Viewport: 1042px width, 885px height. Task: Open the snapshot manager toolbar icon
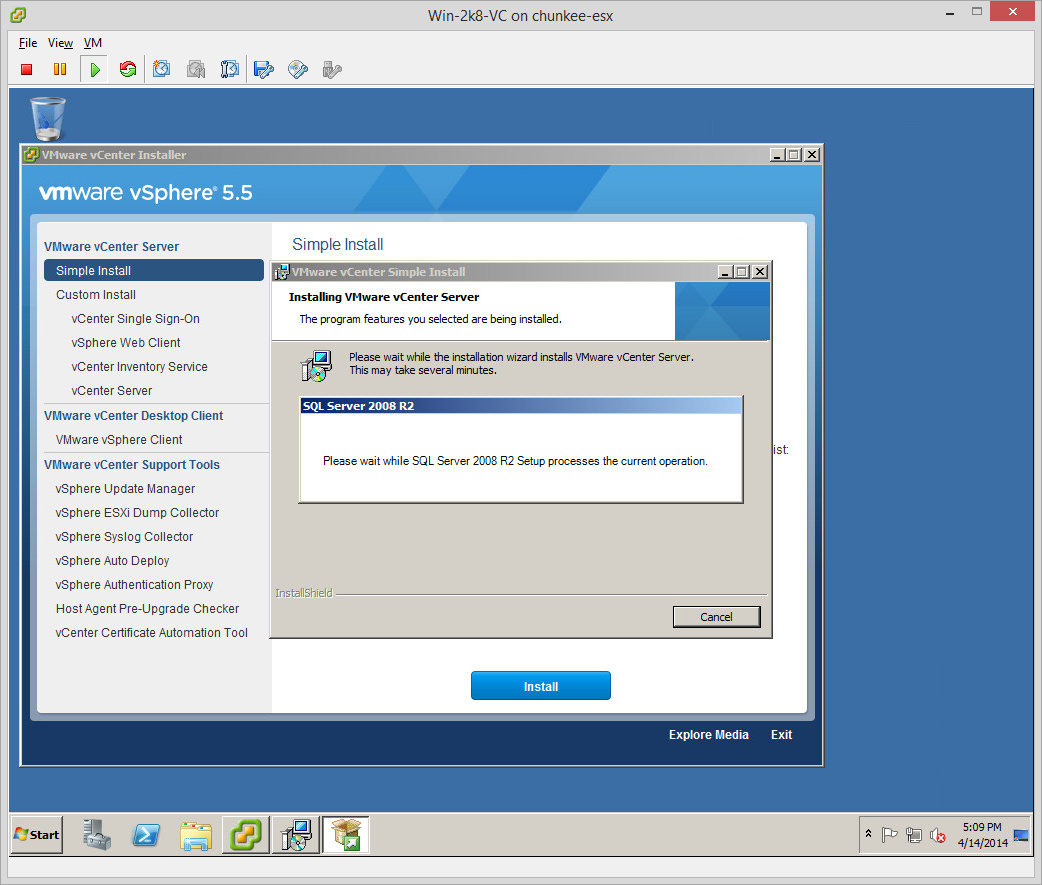point(230,69)
